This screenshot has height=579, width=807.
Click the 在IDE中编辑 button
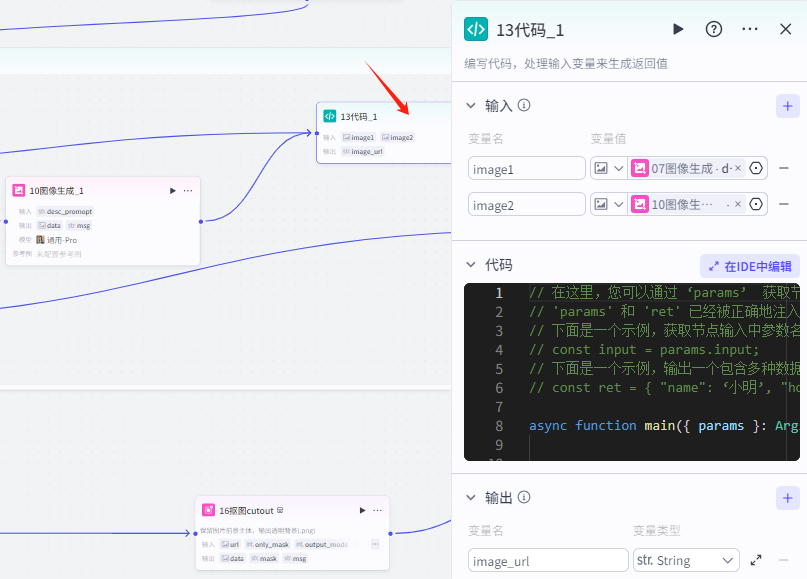(x=750, y=266)
